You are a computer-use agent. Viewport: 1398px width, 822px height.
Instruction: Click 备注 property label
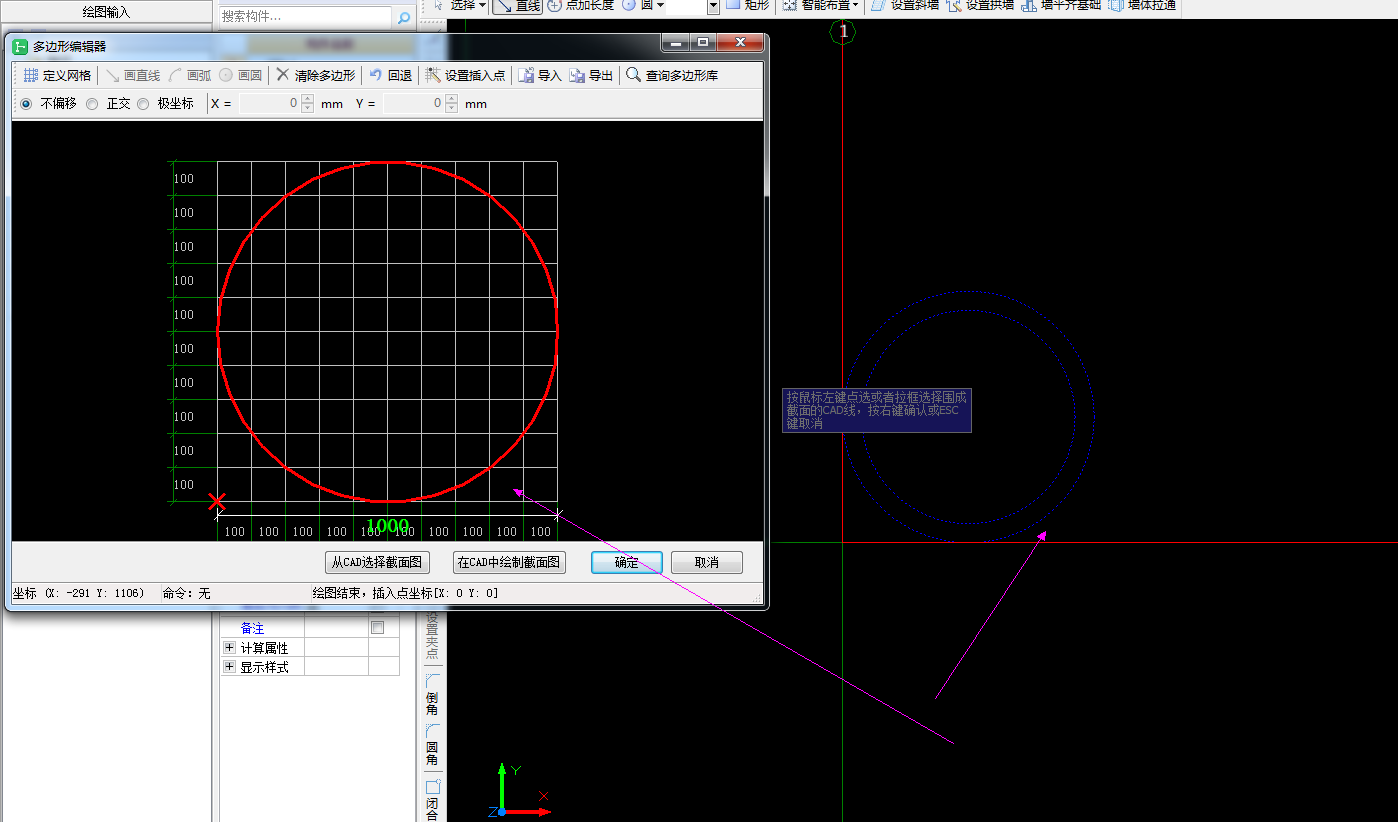tap(252, 628)
